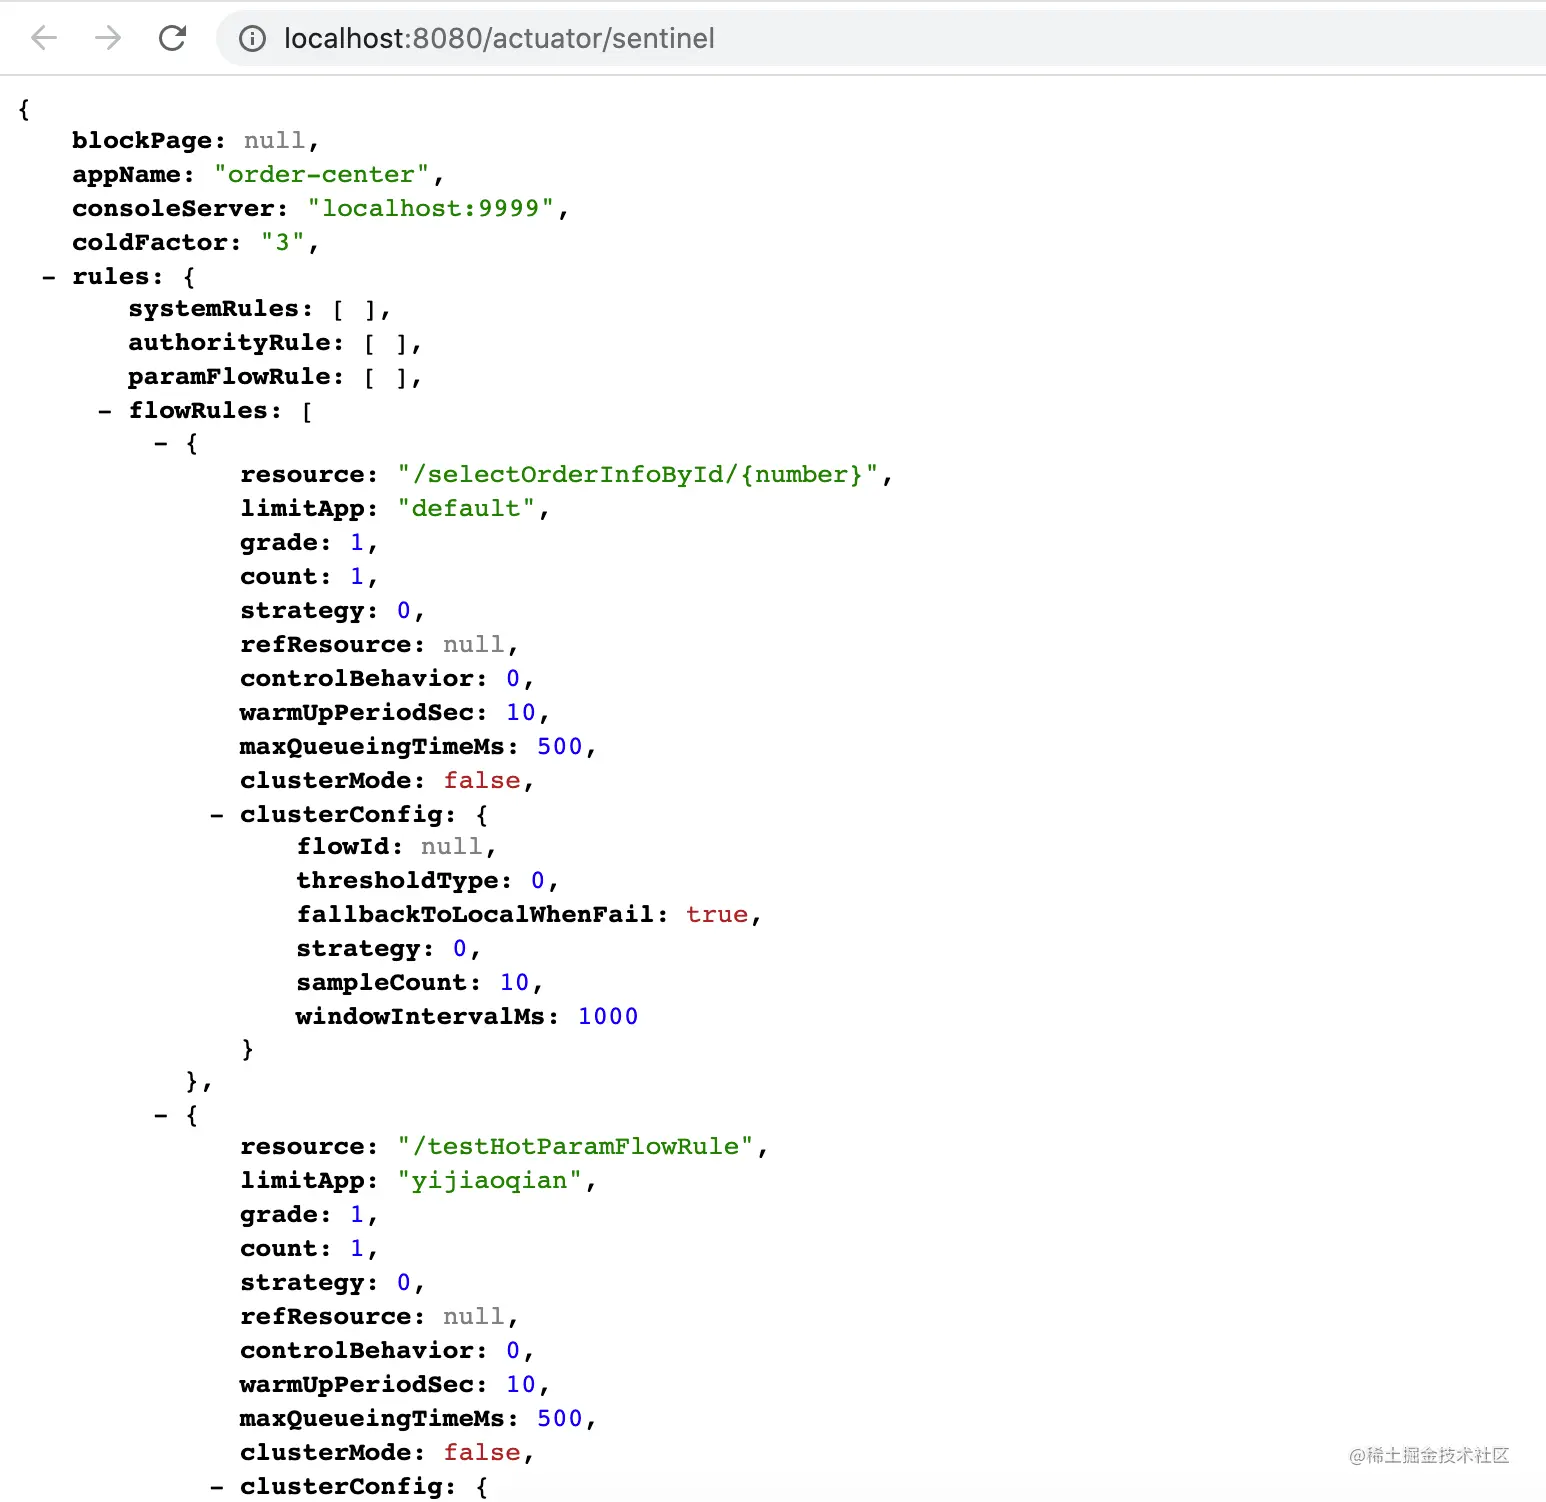1546x1502 pixels.
Task: Select the "default" limitApp value
Action: (x=466, y=509)
